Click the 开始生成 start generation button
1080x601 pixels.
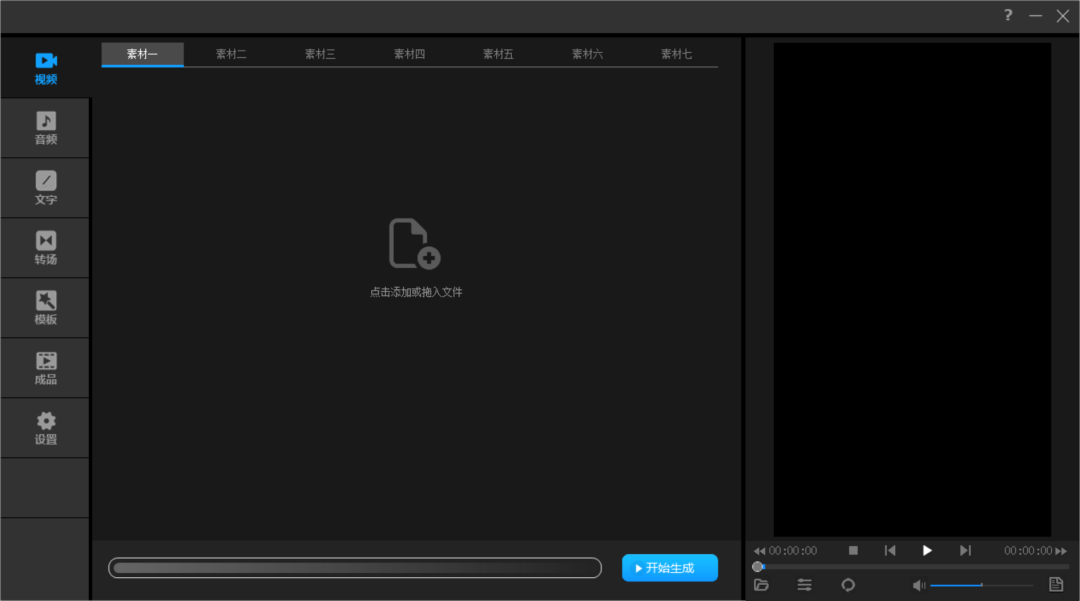pos(669,568)
